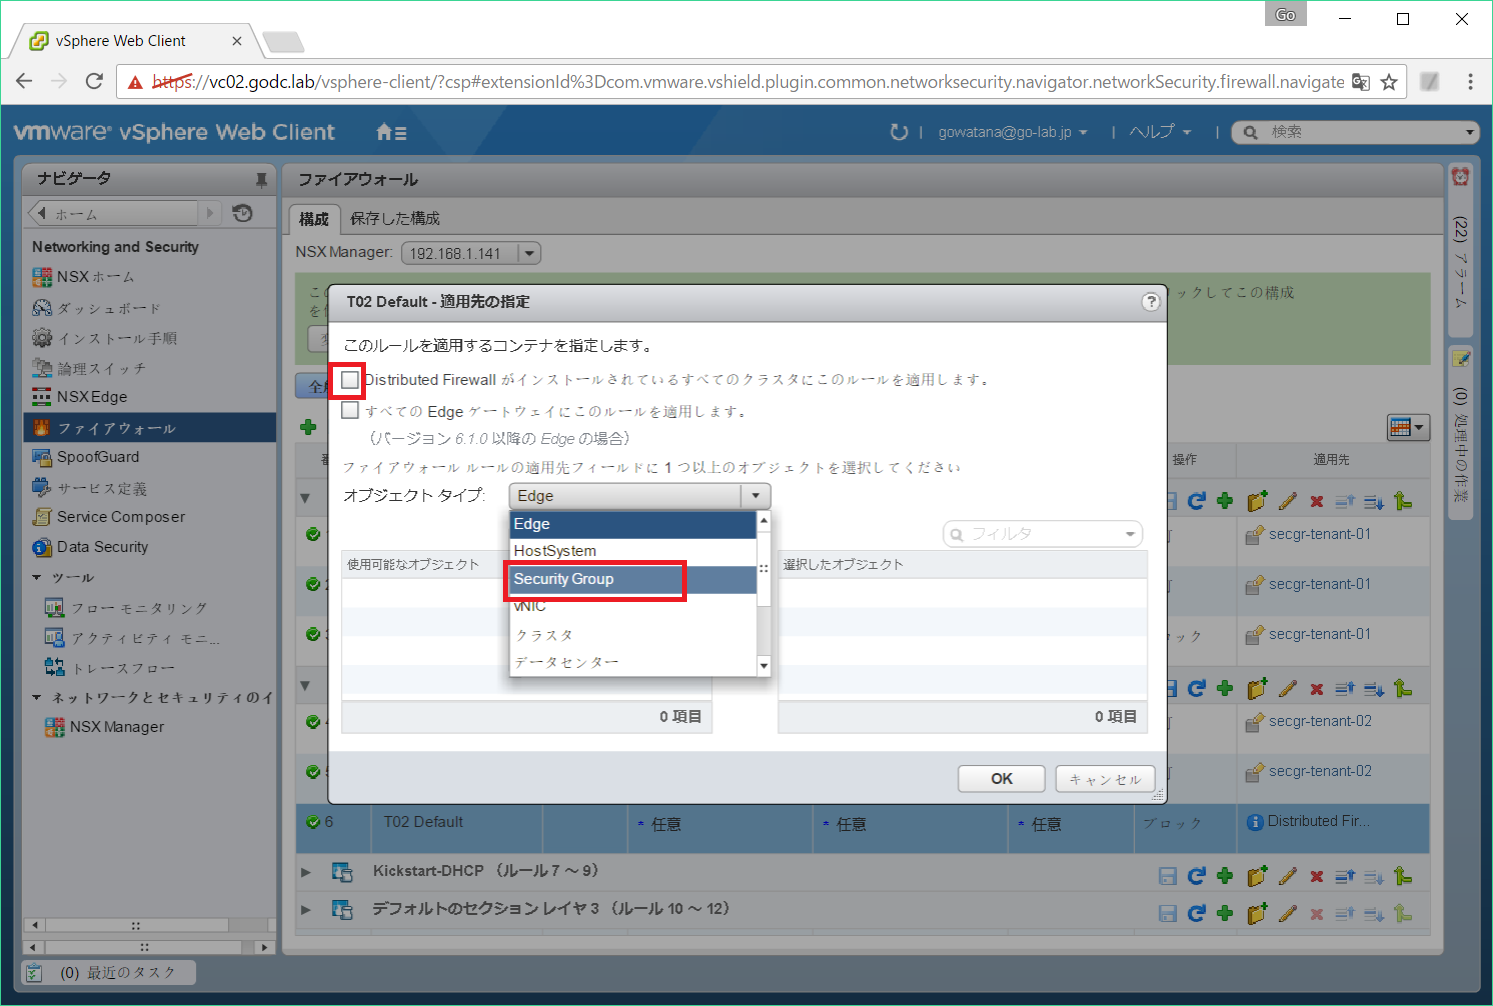Refresh the デフォルトのセクション レイヤ 3 section

pos(1196,913)
